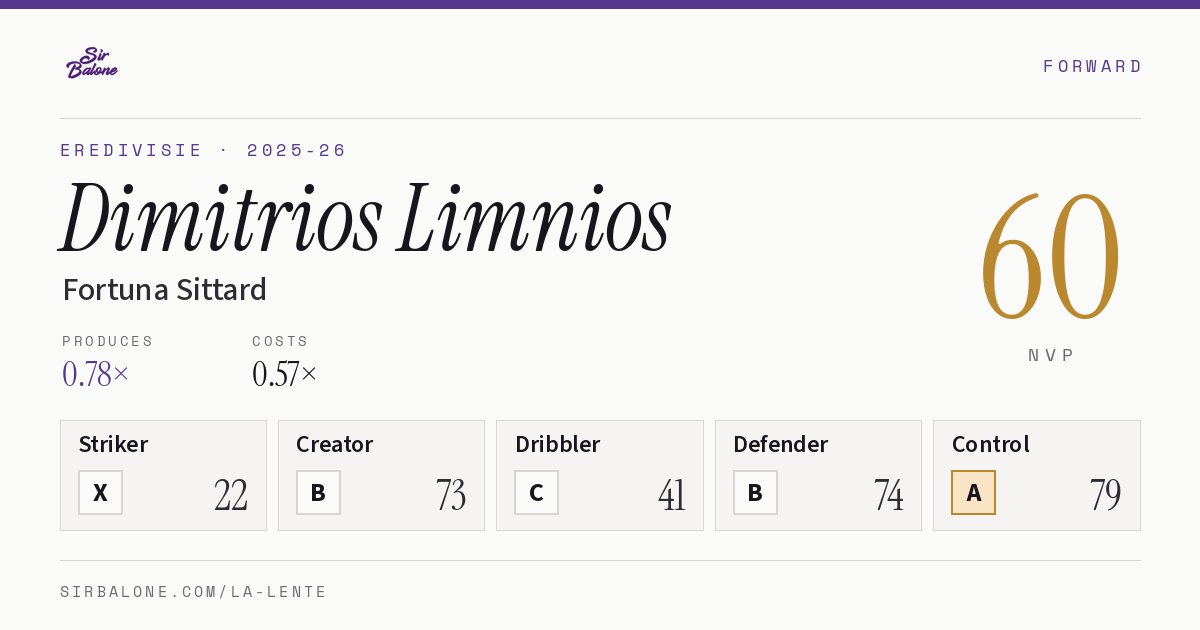Image resolution: width=1200 pixels, height=630 pixels.
Task: Click the Control score 79
Action: point(1106,495)
